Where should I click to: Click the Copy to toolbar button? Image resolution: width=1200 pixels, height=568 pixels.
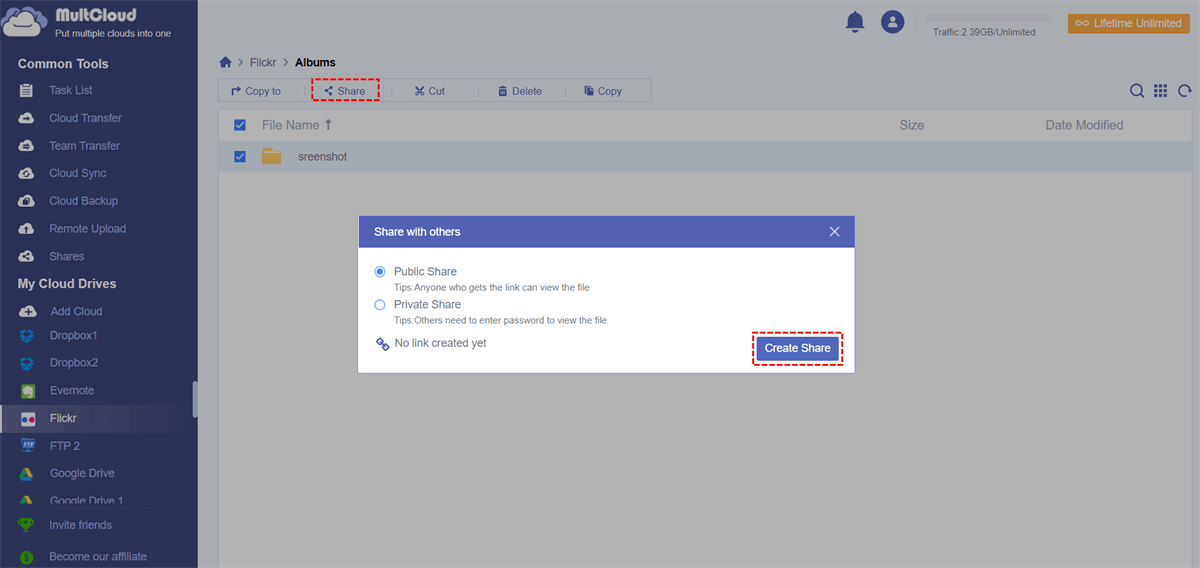coord(256,91)
